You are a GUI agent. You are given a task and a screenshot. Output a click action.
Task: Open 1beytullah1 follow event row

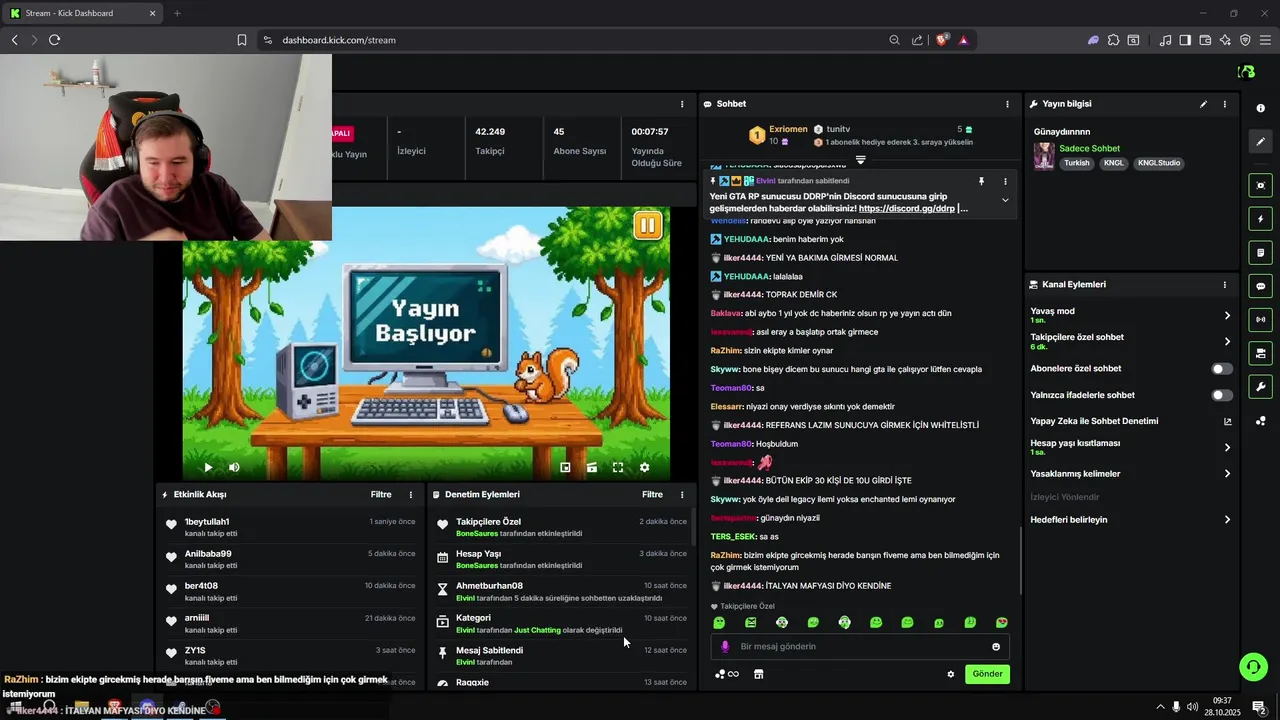pyautogui.click(x=290, y=527)
